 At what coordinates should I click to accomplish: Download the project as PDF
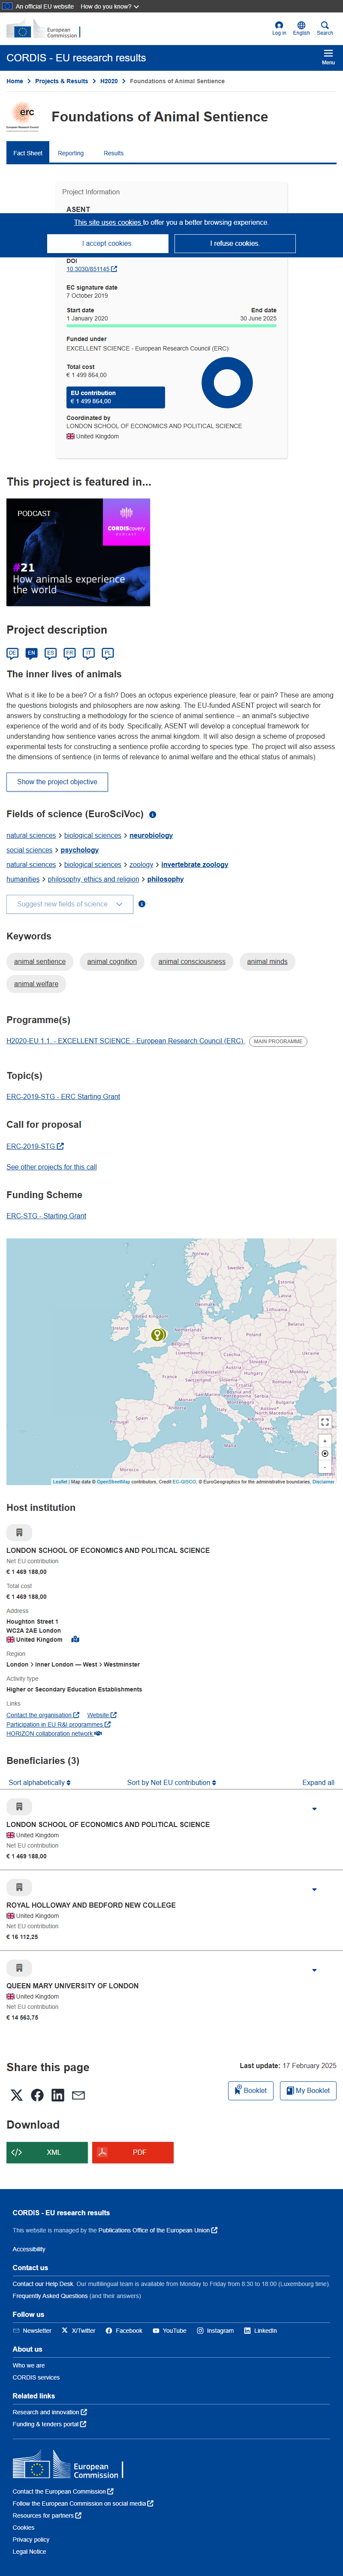point(133,2152)
